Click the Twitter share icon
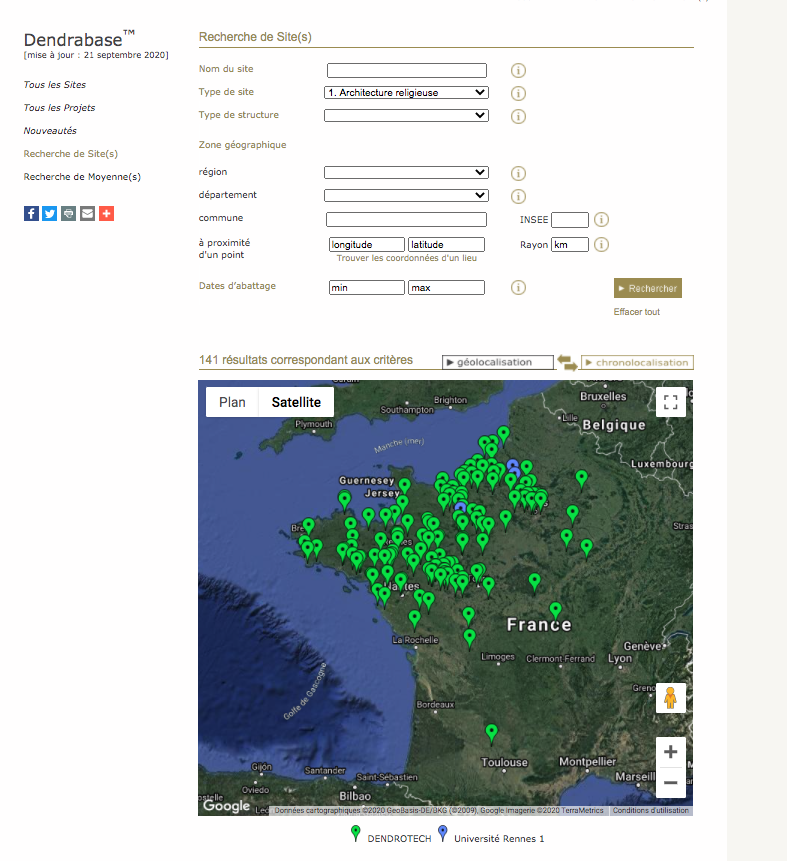The height and width of the screenshot is (861, 787). click(50, 214)
